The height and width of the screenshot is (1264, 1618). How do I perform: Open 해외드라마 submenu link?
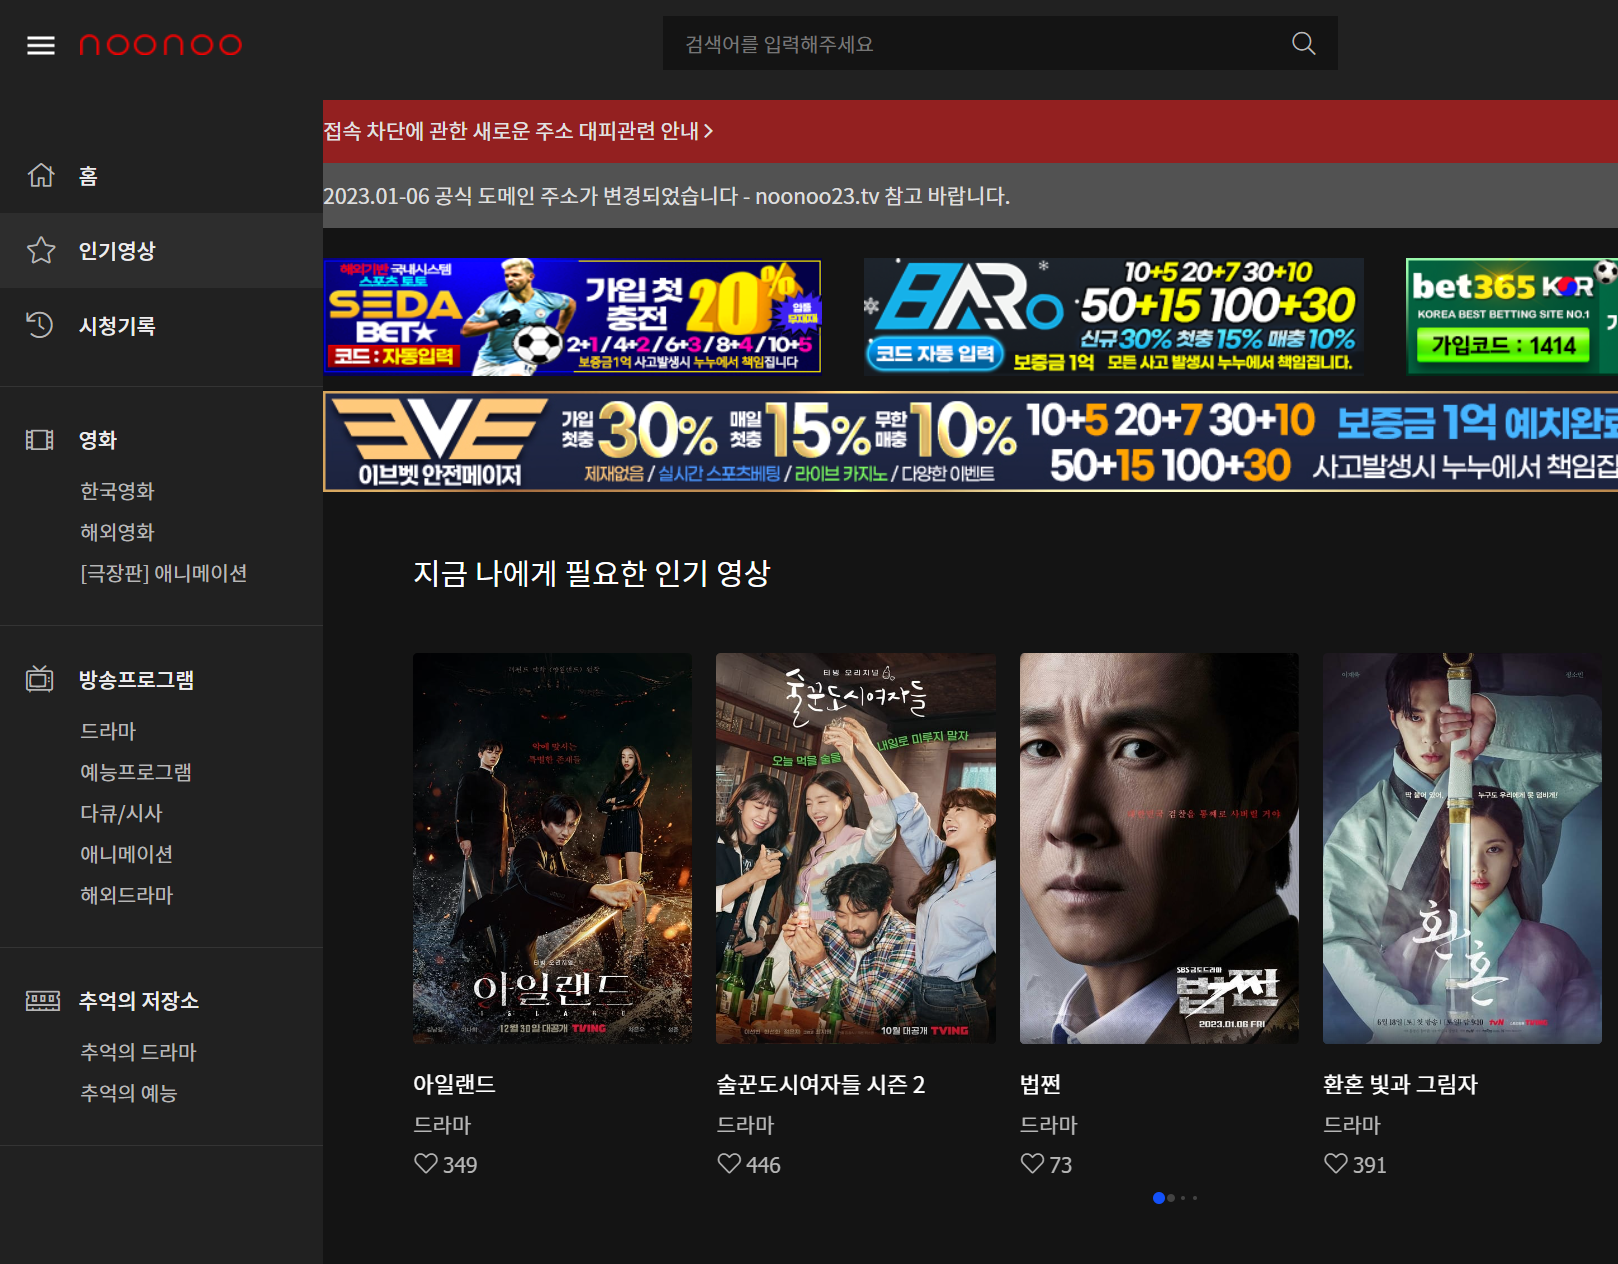pos(126,895)
